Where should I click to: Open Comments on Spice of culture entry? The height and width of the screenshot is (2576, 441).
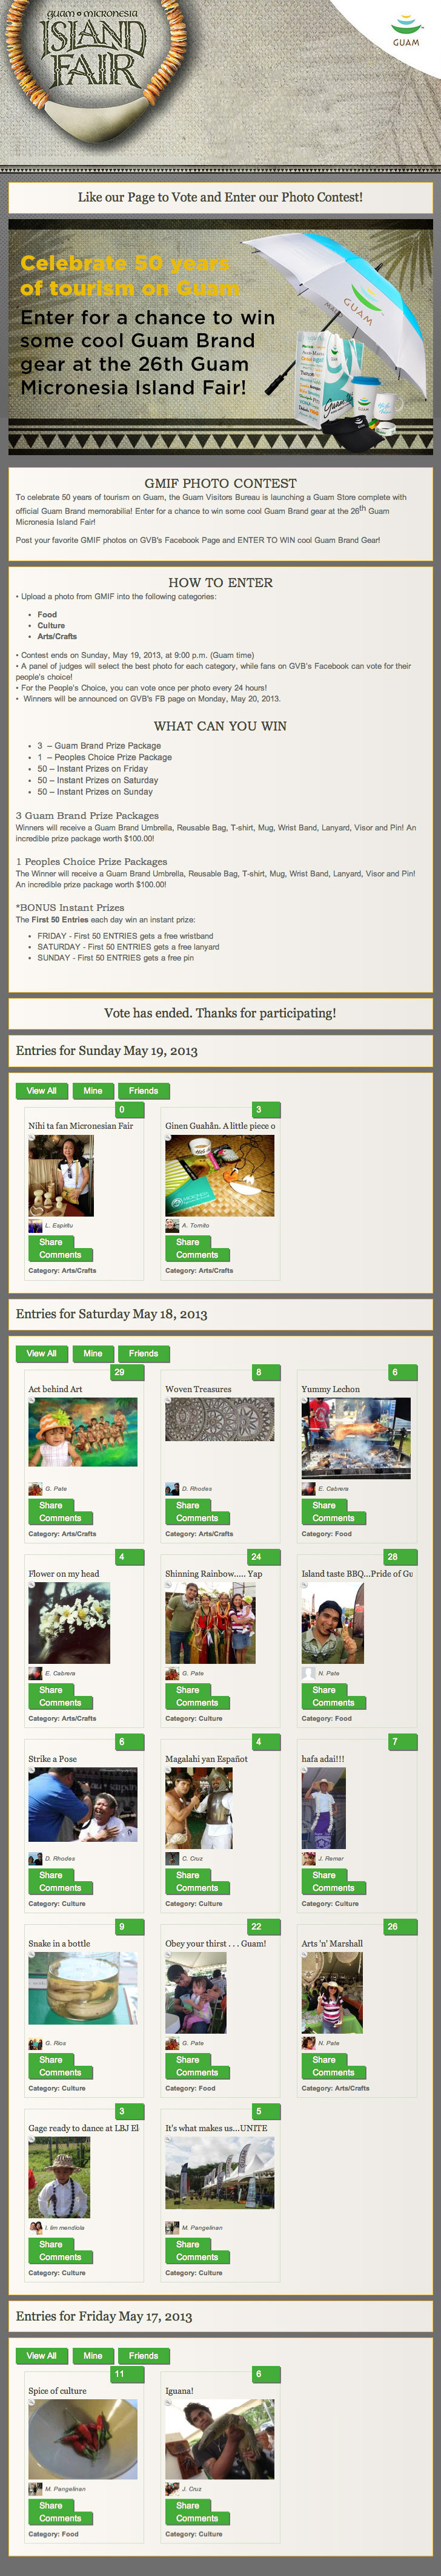(60, 2519)
